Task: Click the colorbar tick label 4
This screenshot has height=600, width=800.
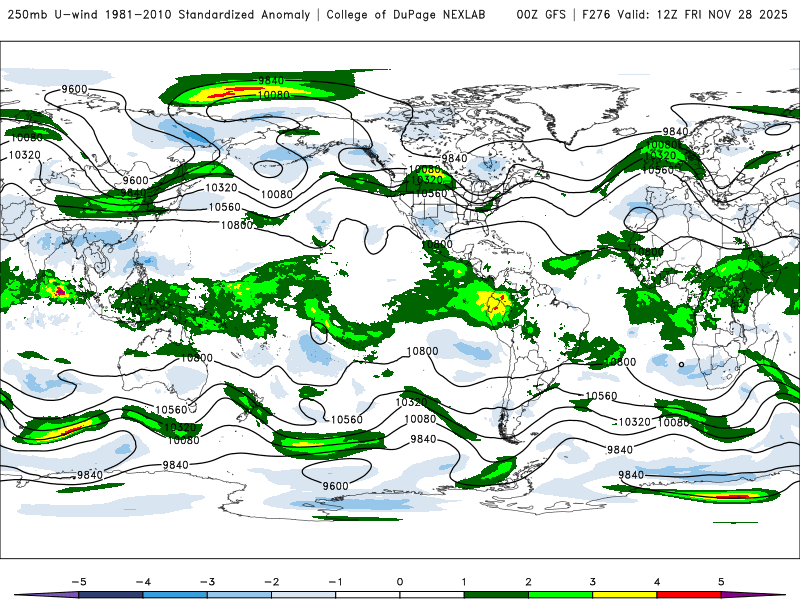Action: tap(657, 582)
